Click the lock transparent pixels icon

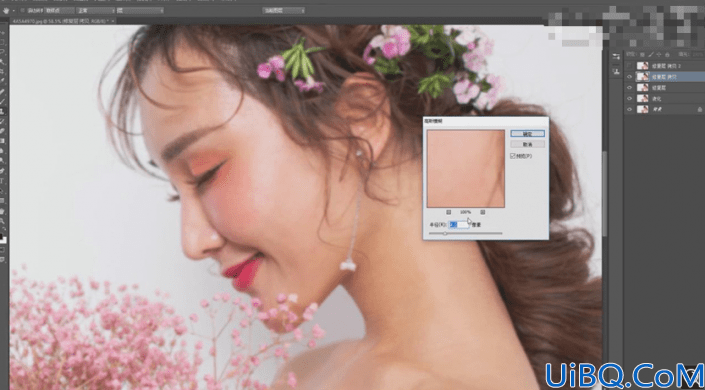pos(642,54)
